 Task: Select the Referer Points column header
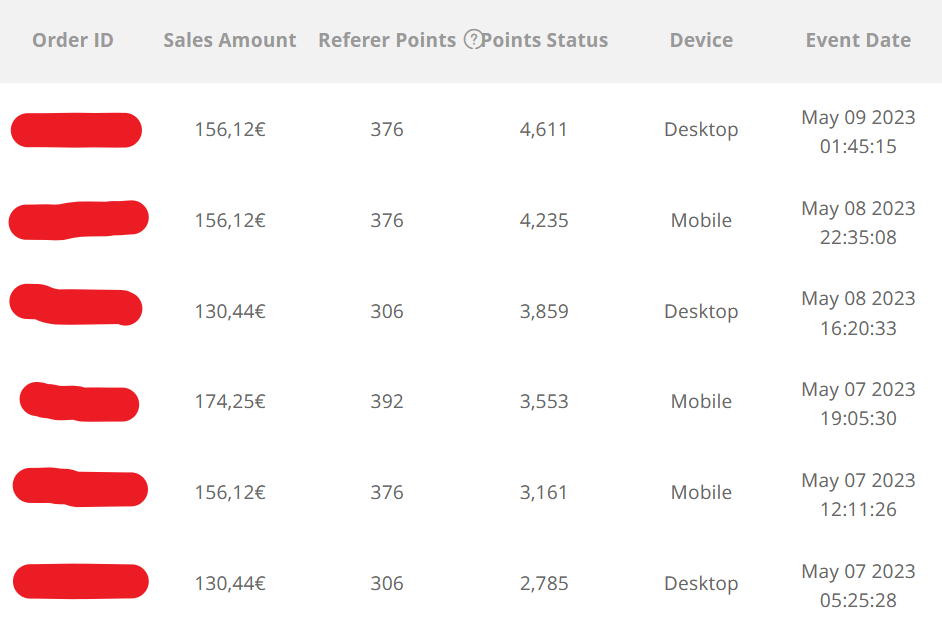(387, 40)
